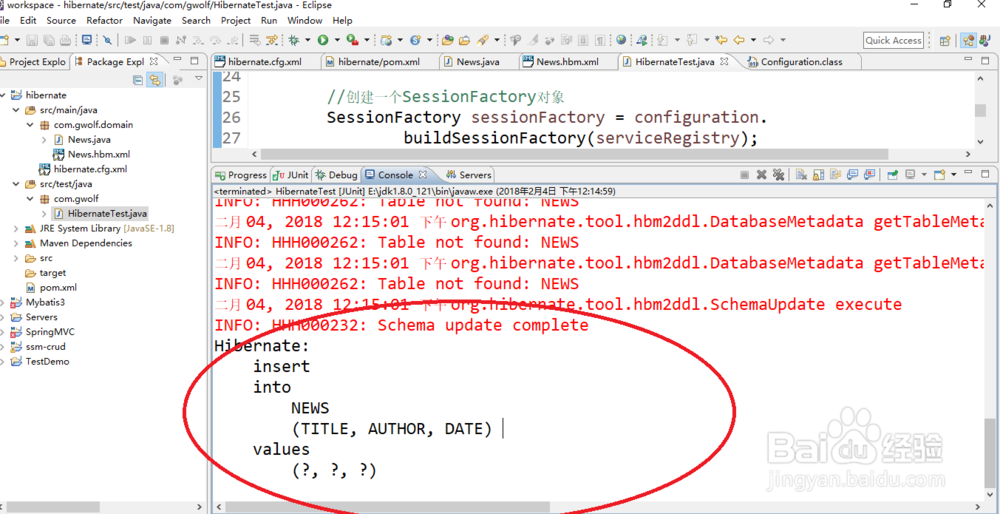Maximize the editor area panel
1000x514 pixels.
(985, 61)
